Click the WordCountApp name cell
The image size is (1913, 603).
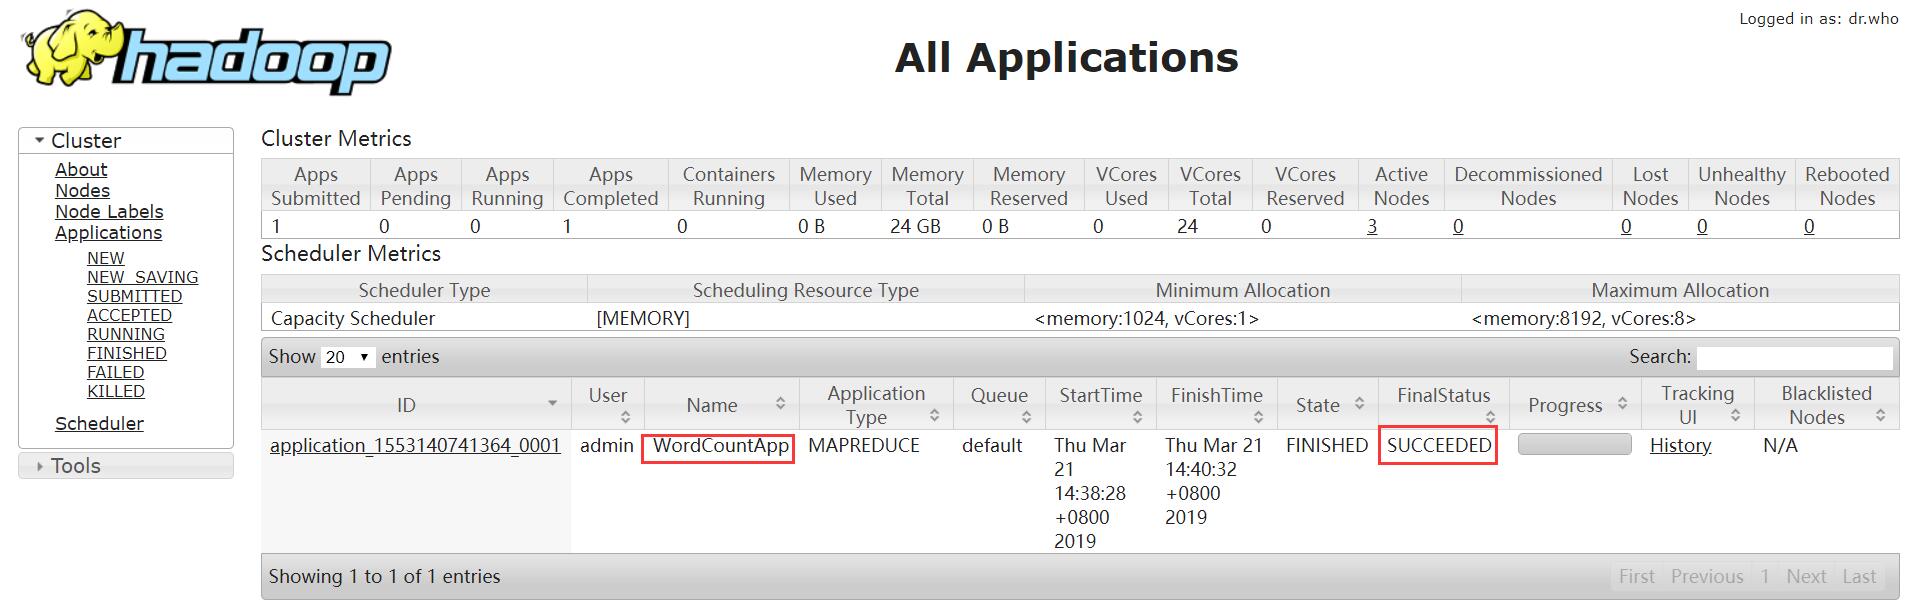pyautogui.click(x=721, y=446)
